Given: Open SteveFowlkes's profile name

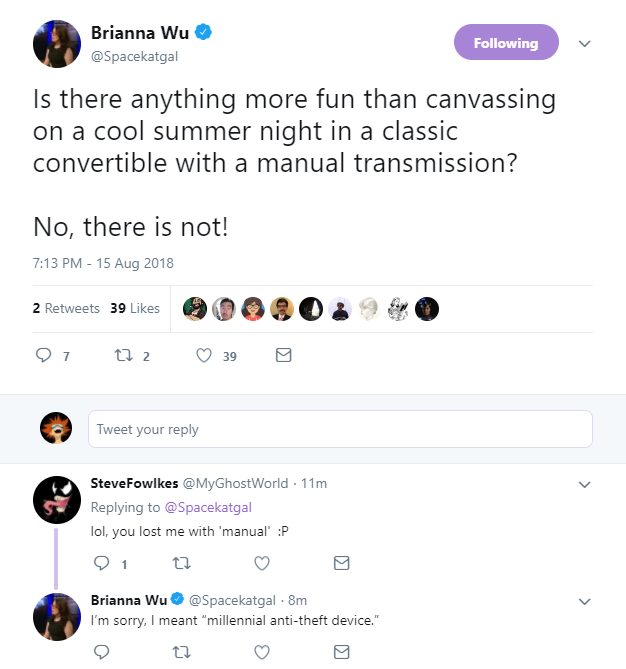Looking at the screenshot, I should pos(134,483).
